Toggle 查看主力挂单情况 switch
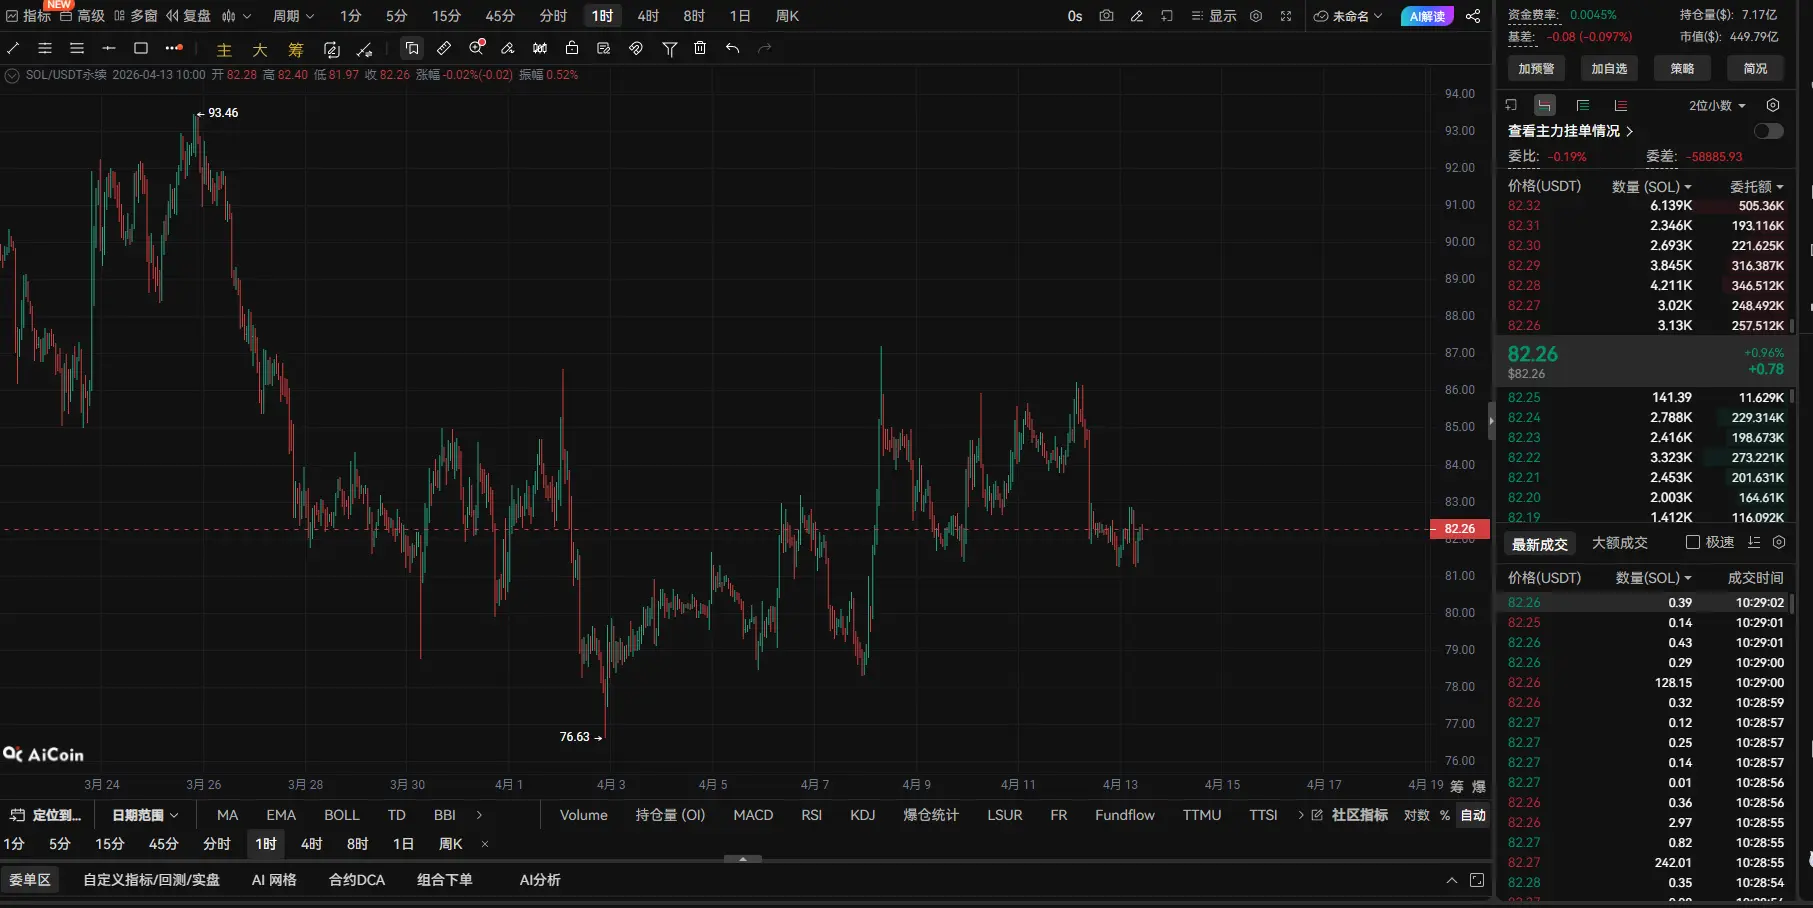 pyautogui.click(x=1769, y=131)
